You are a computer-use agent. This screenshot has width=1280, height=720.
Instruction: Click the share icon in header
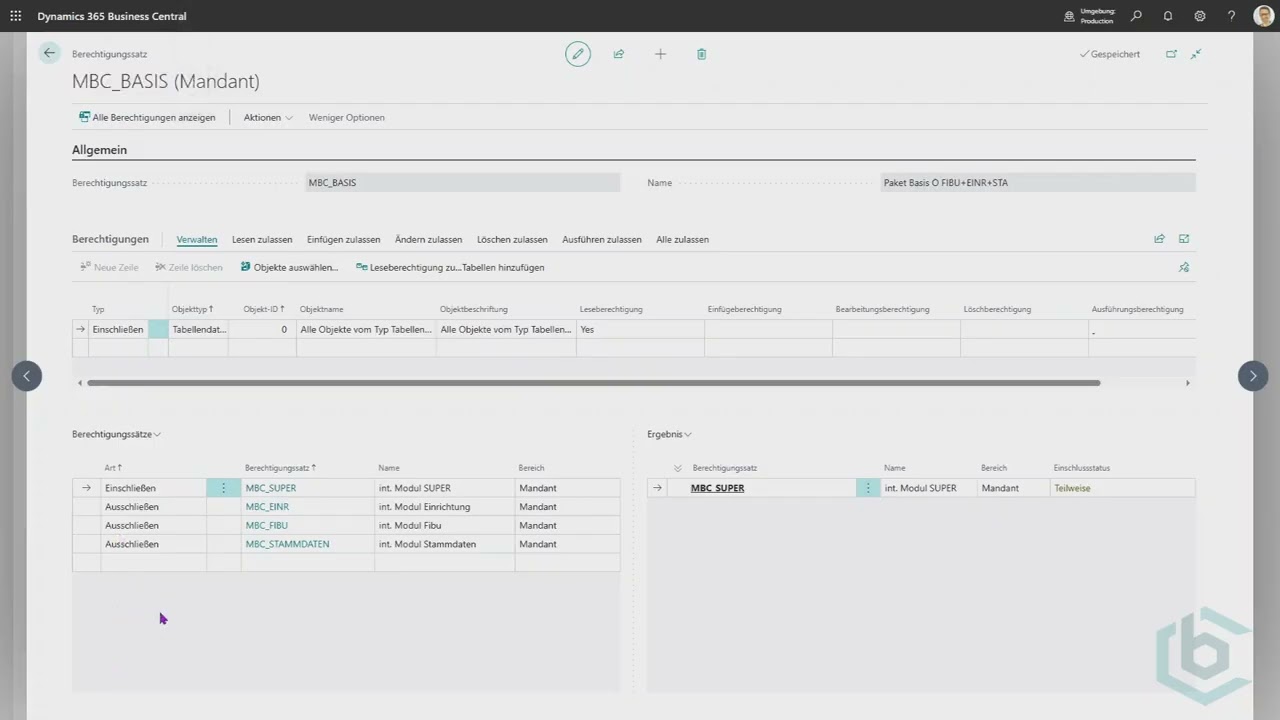[x=619, y=54]
